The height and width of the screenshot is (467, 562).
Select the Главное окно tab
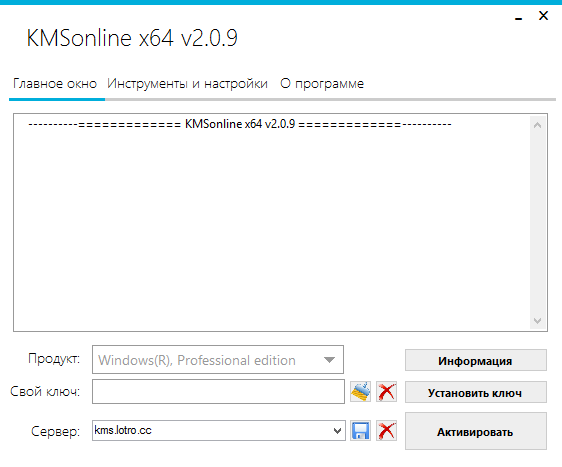pyautogui.click(x=55, y=84)
